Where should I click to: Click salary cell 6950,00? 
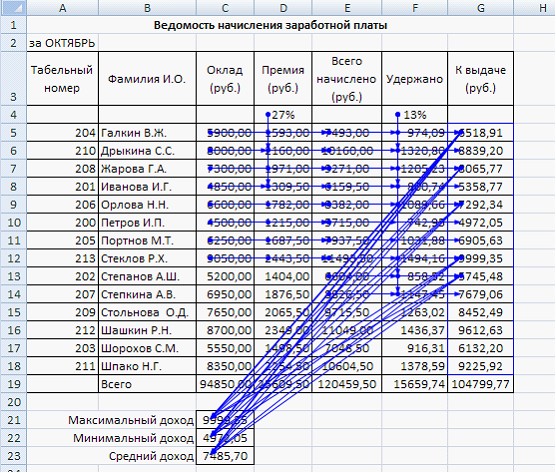pos(225,294)
